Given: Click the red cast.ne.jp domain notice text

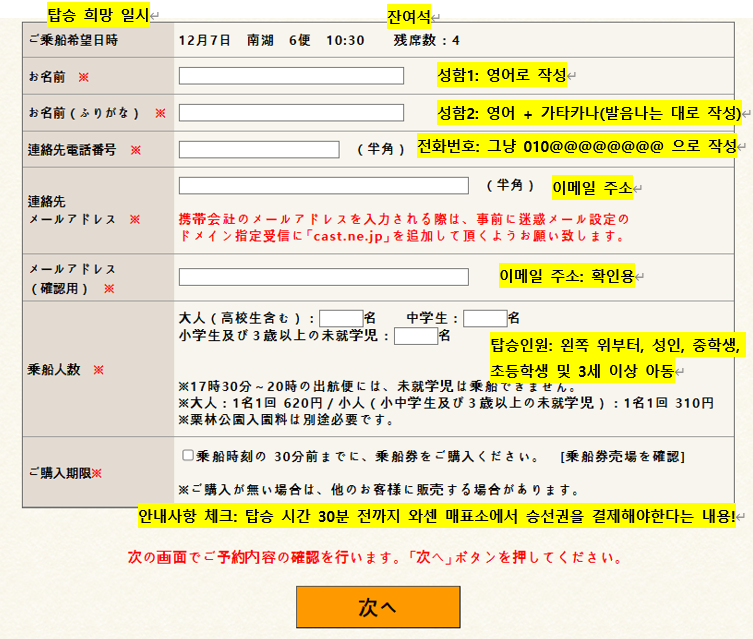Looking at the screenshot, I should click(404, 228).
